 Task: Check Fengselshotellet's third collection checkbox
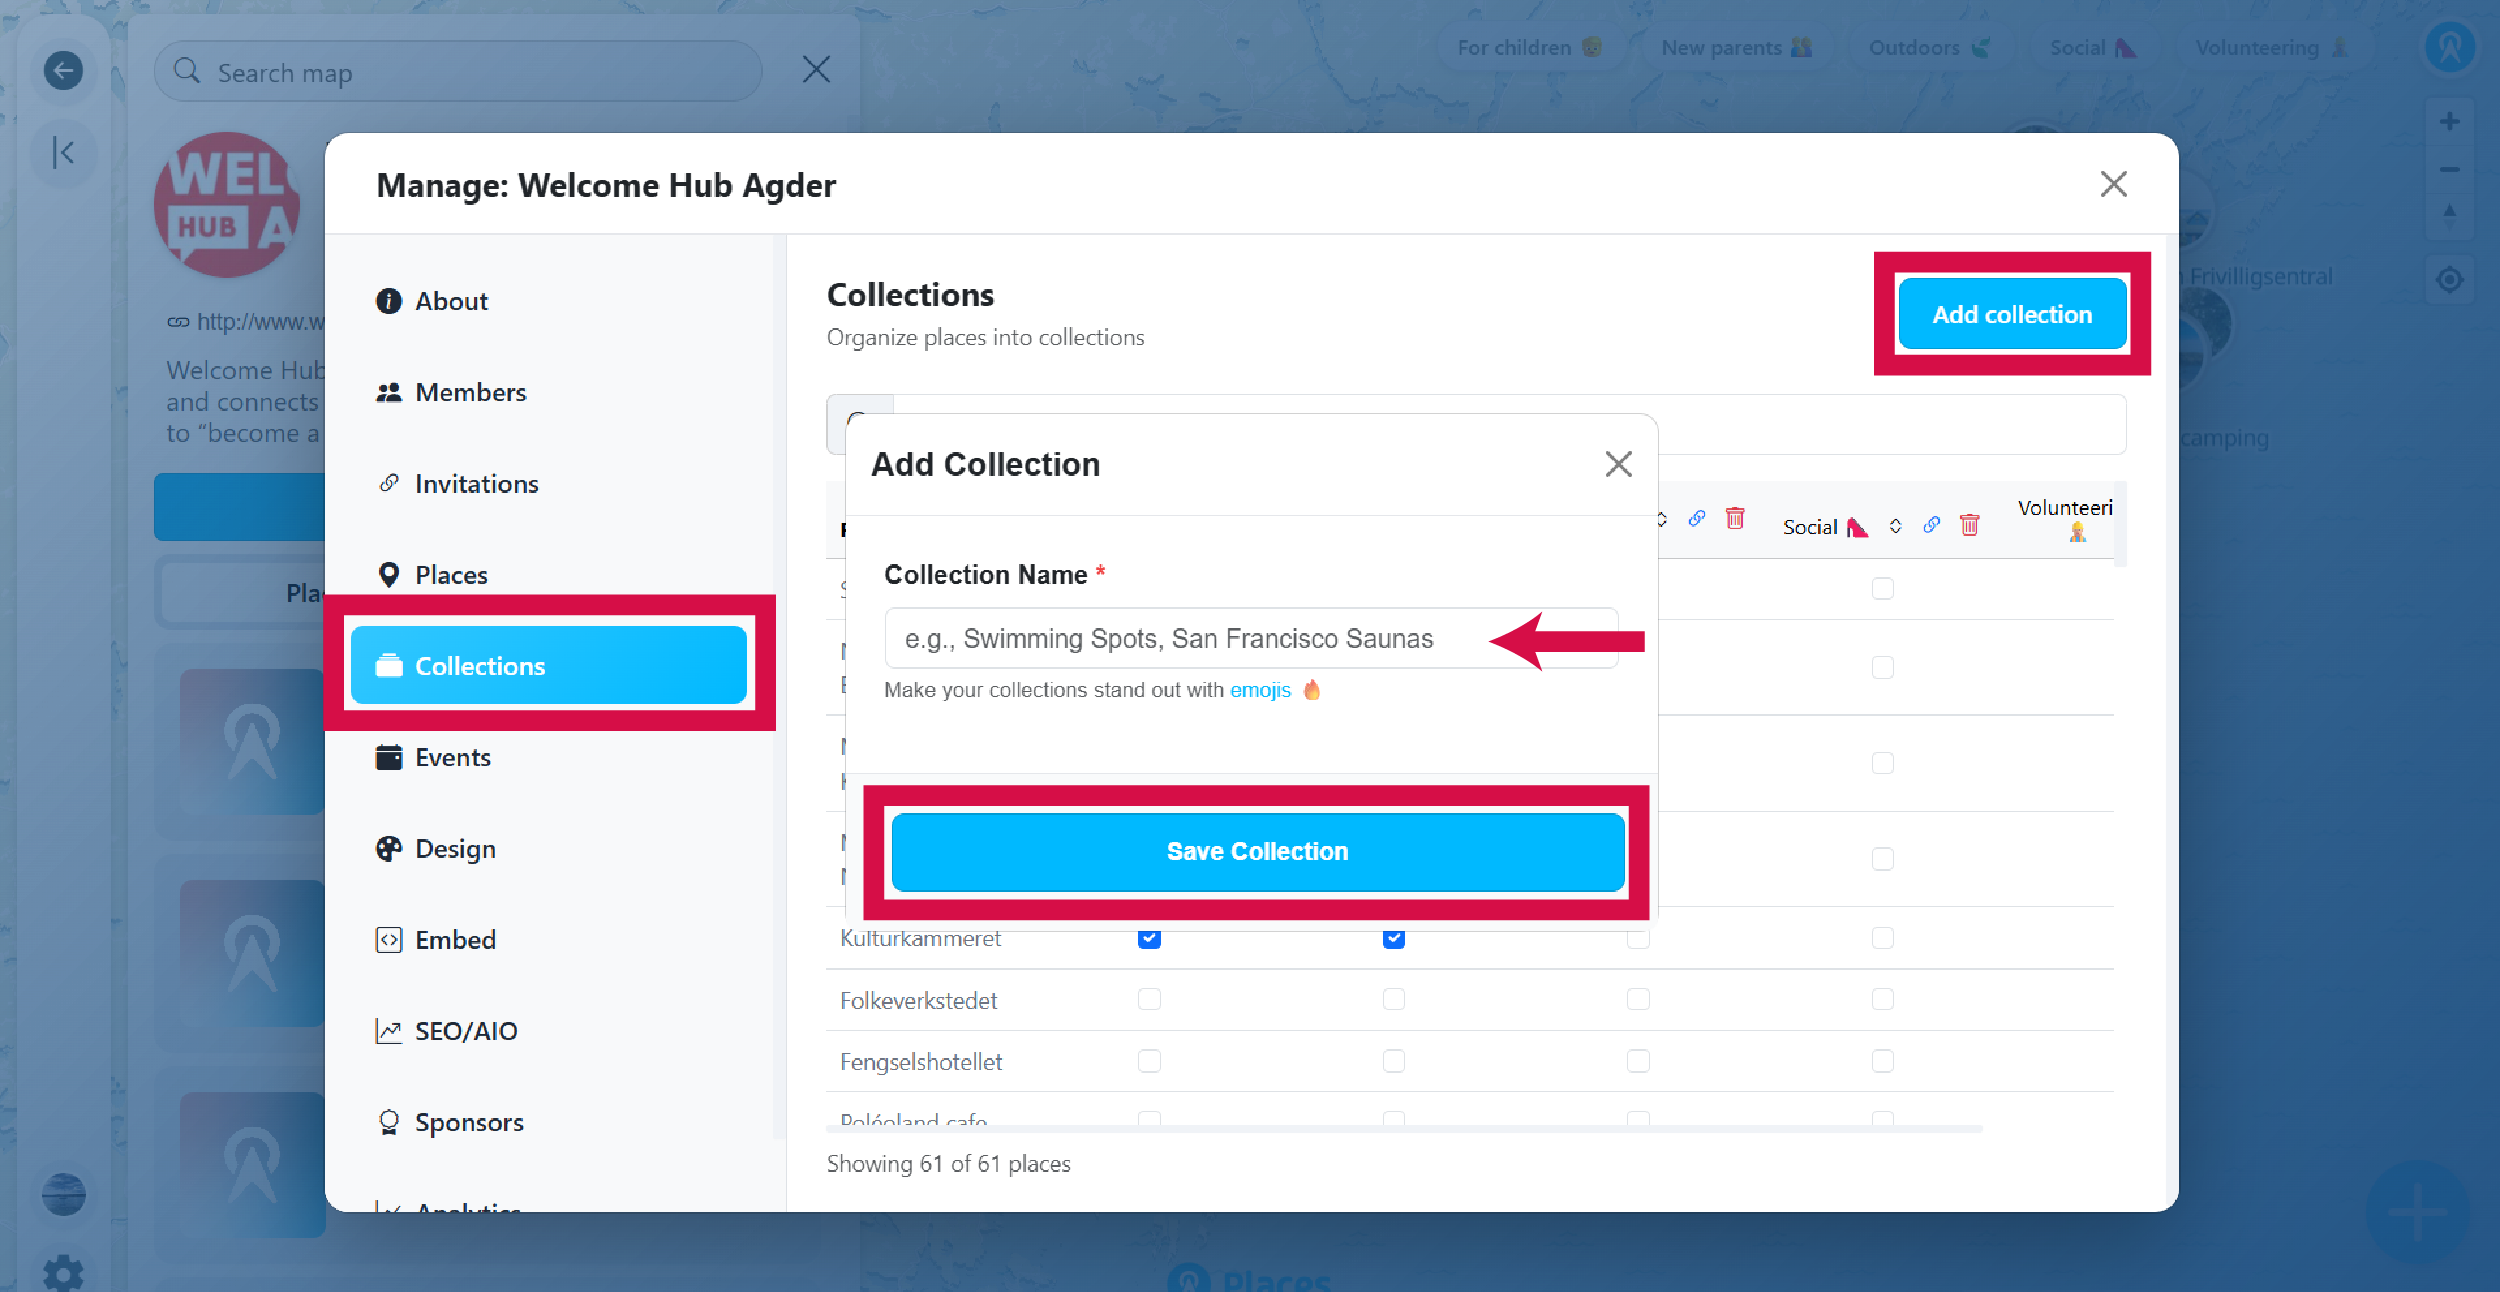(1638, 1061)
